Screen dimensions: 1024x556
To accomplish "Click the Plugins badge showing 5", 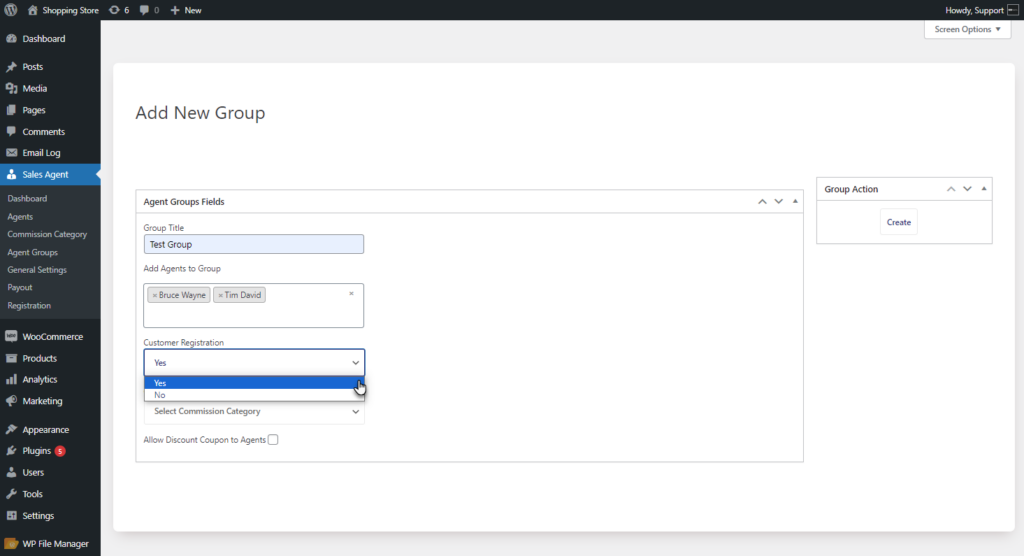I will (60, 451).
